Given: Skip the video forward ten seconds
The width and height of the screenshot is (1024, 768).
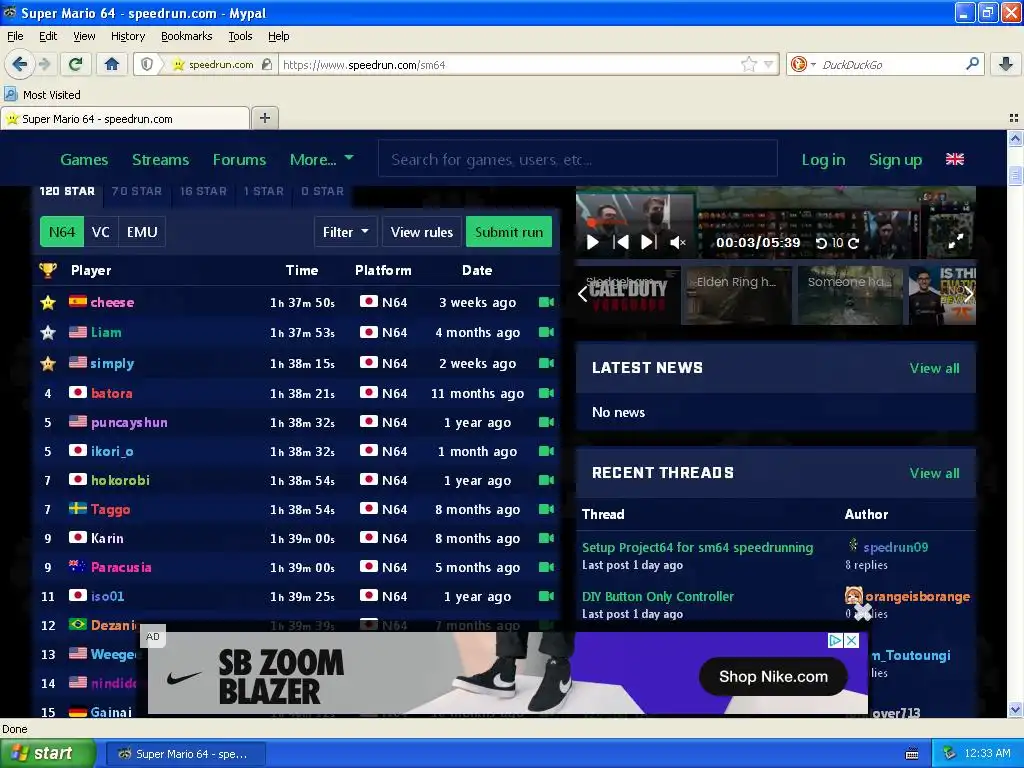Looking at the screenshot, I should 854,243.
